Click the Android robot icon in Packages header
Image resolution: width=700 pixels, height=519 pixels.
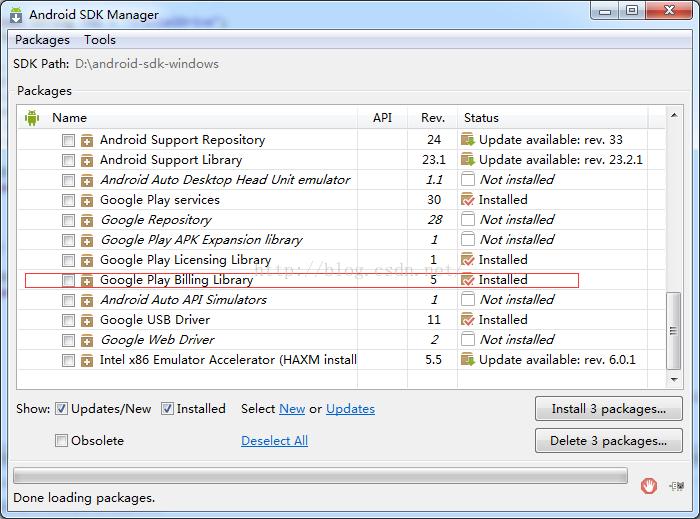tap(32, 118)
